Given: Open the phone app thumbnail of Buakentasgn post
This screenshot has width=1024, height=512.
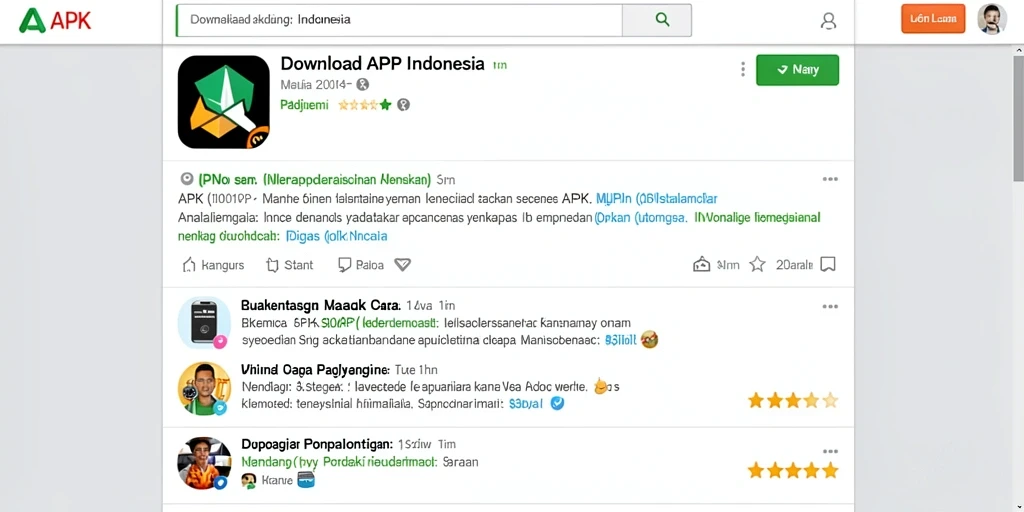Looking at the screenshot, I should click(x=204, y=323).
